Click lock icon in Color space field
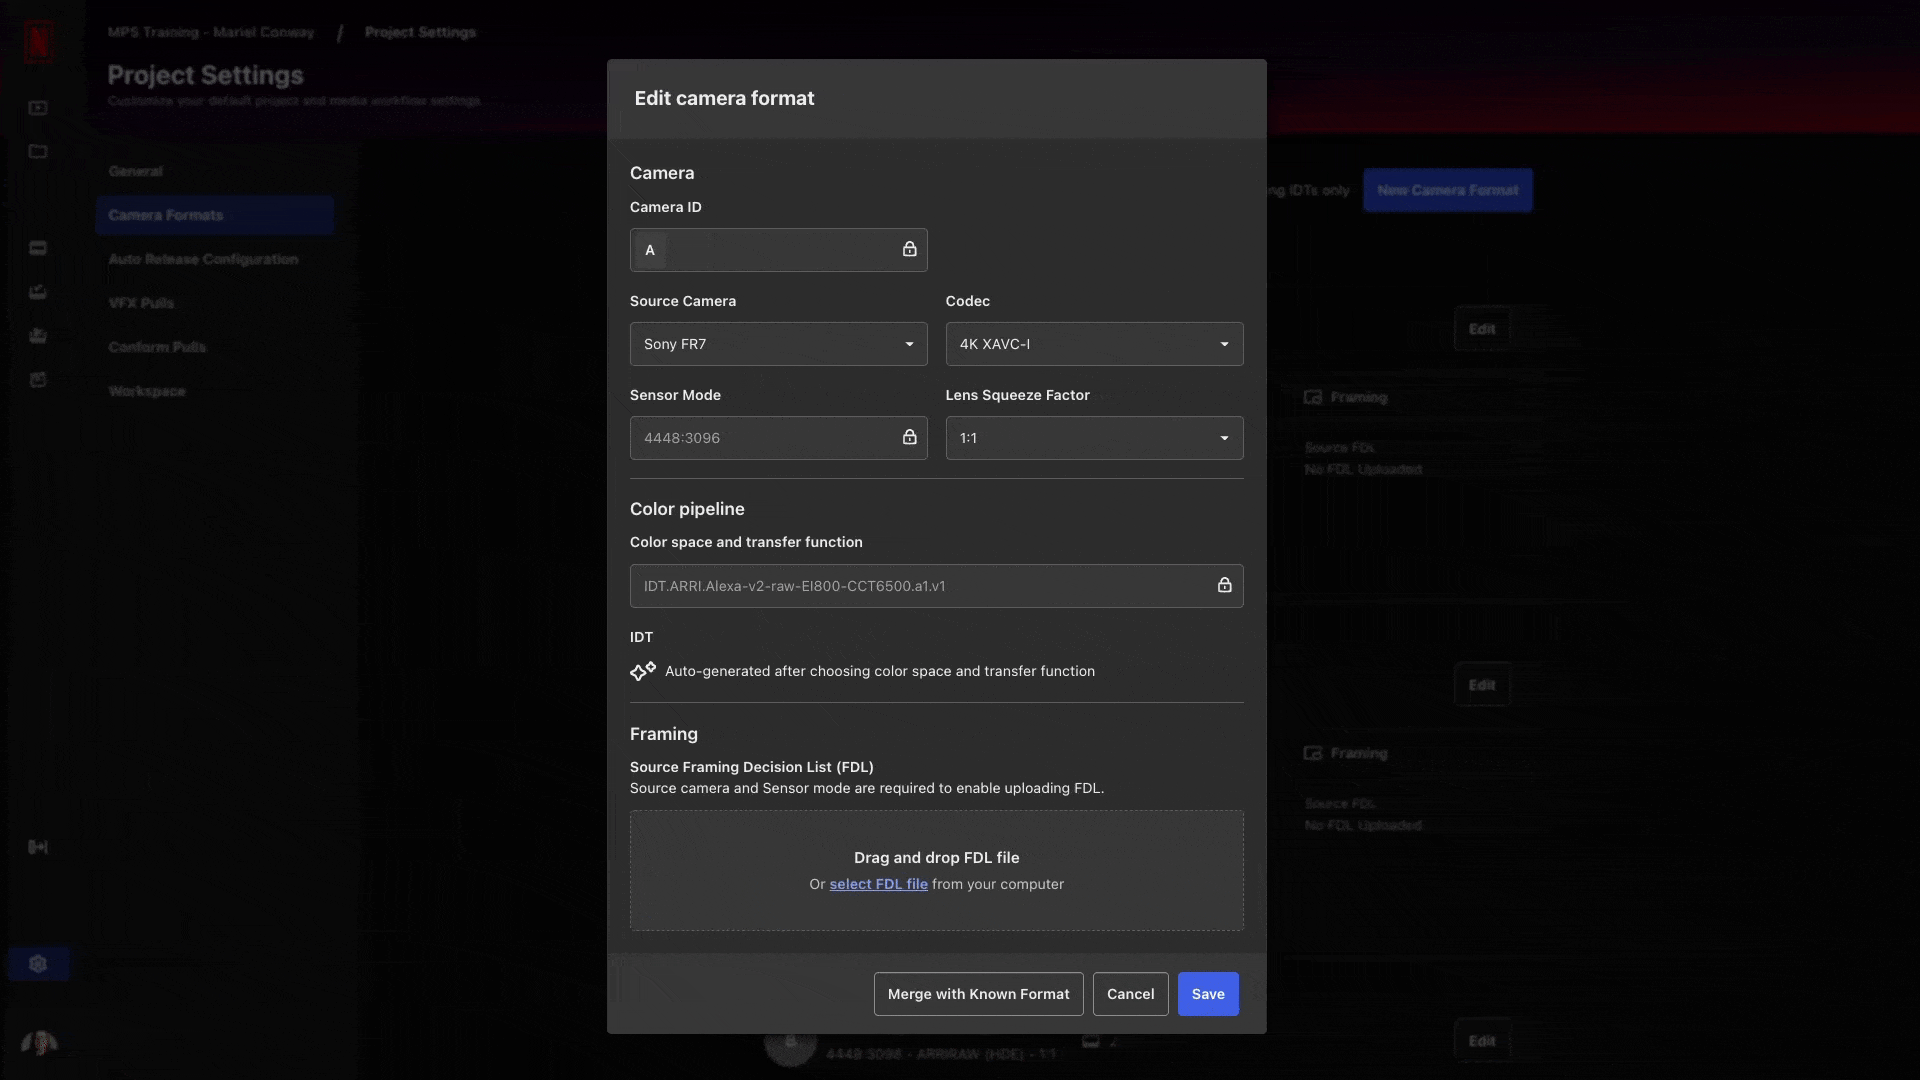This screenshot has width=1920, height=1080. [1224, 585]
